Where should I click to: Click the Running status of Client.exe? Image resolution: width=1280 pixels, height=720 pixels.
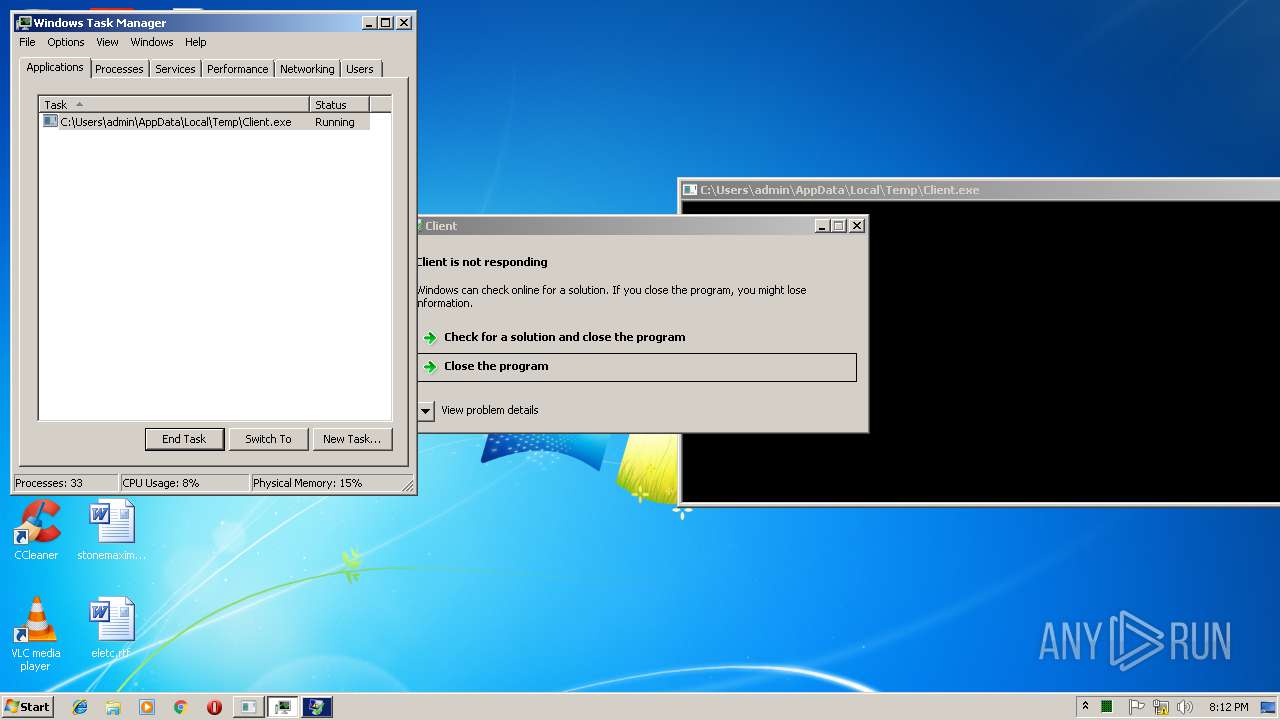pos(335,122)
